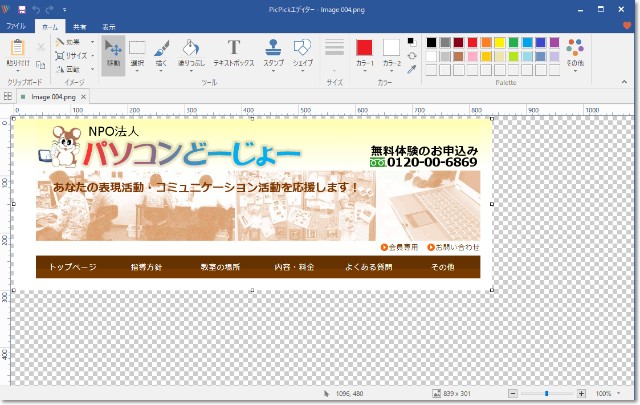Expand the 効果 (Effects) dropdown
Viewport: 640px width, 405px height.
(x=75, y=42)
